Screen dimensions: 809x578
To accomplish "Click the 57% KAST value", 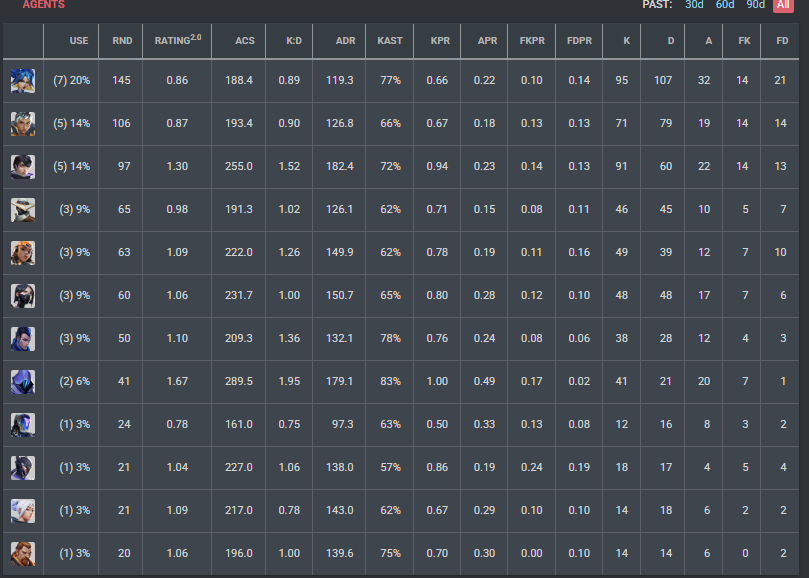I will (390, 467).
